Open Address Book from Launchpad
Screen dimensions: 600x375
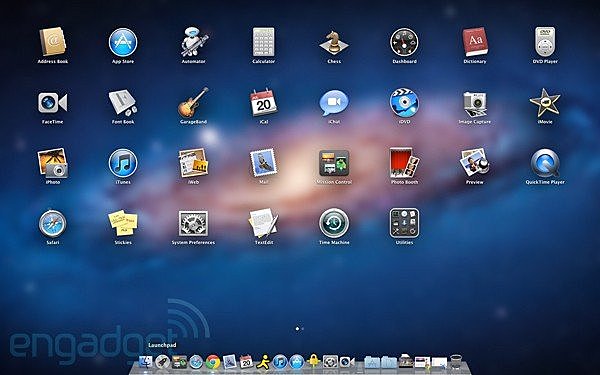(53, 42)
